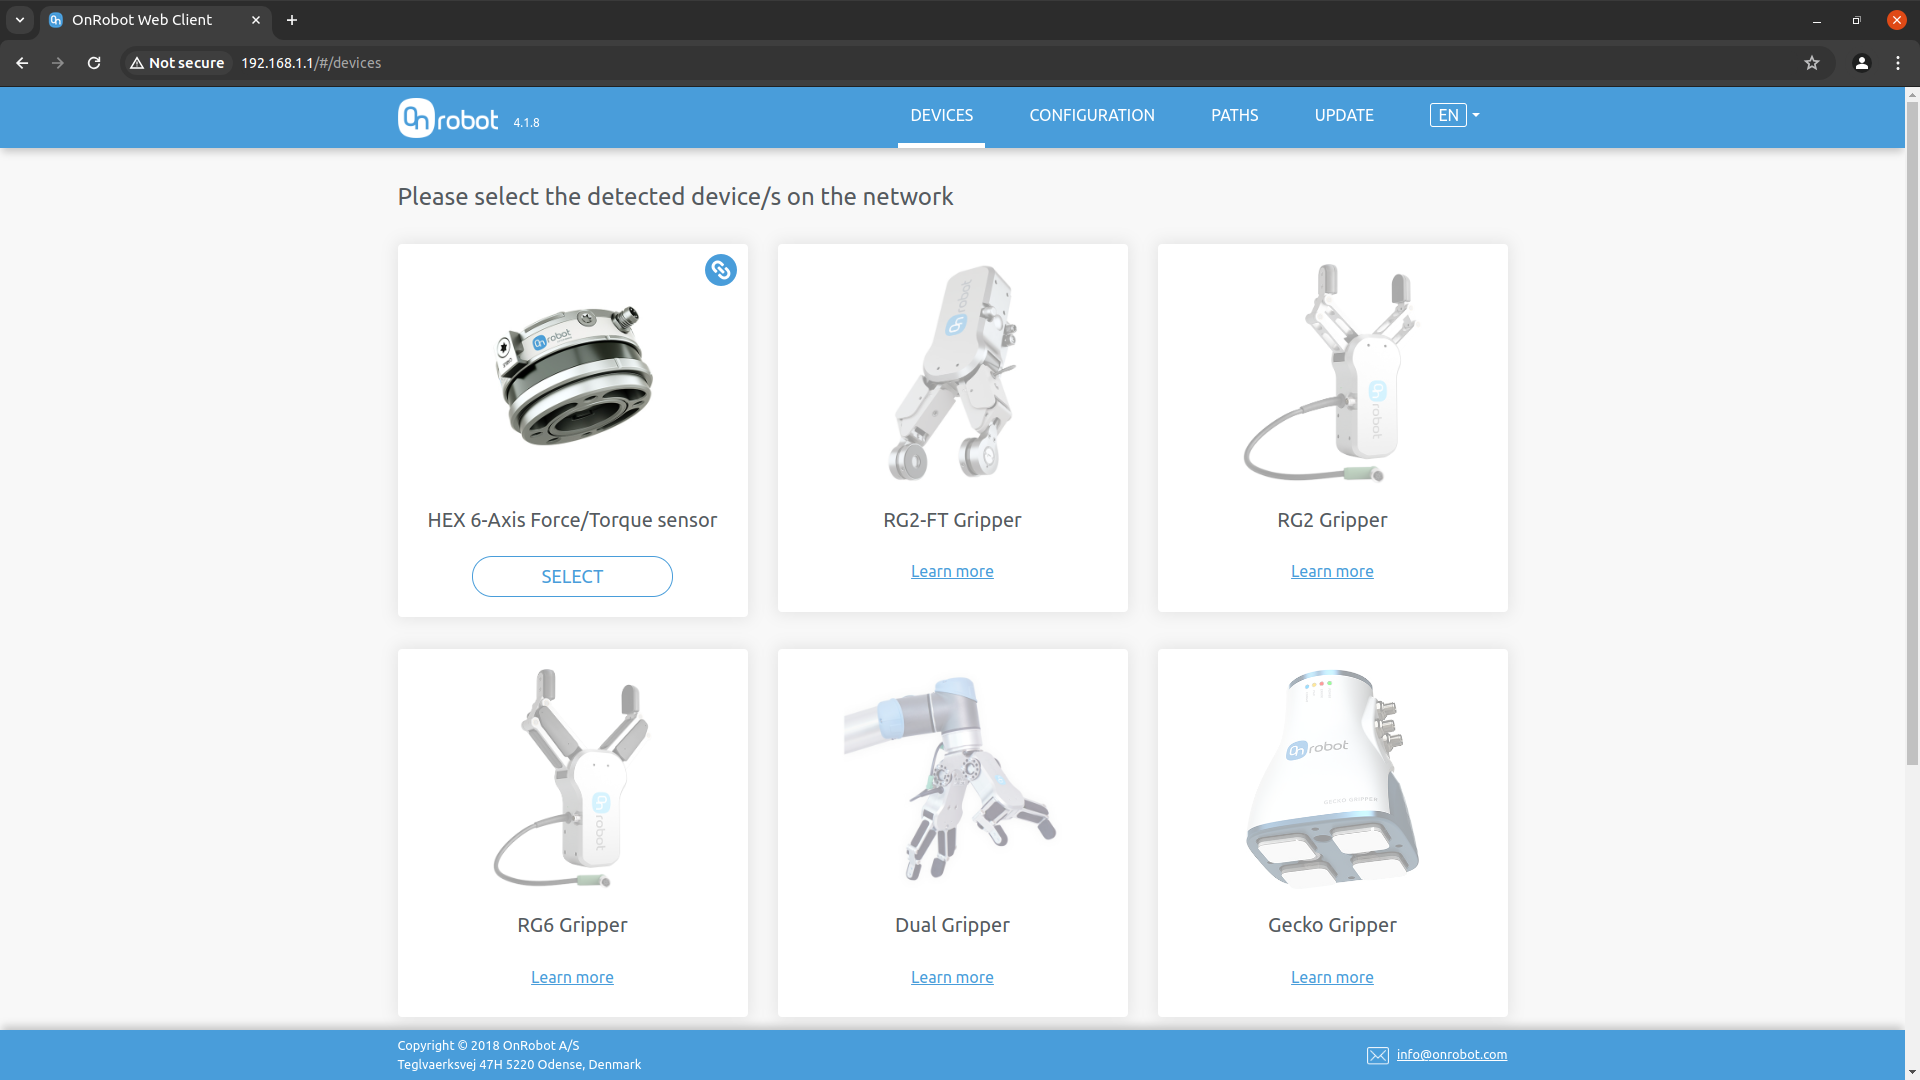Open the tab search chevron
Screen dimensions: 1920x1080
(20, 20)
